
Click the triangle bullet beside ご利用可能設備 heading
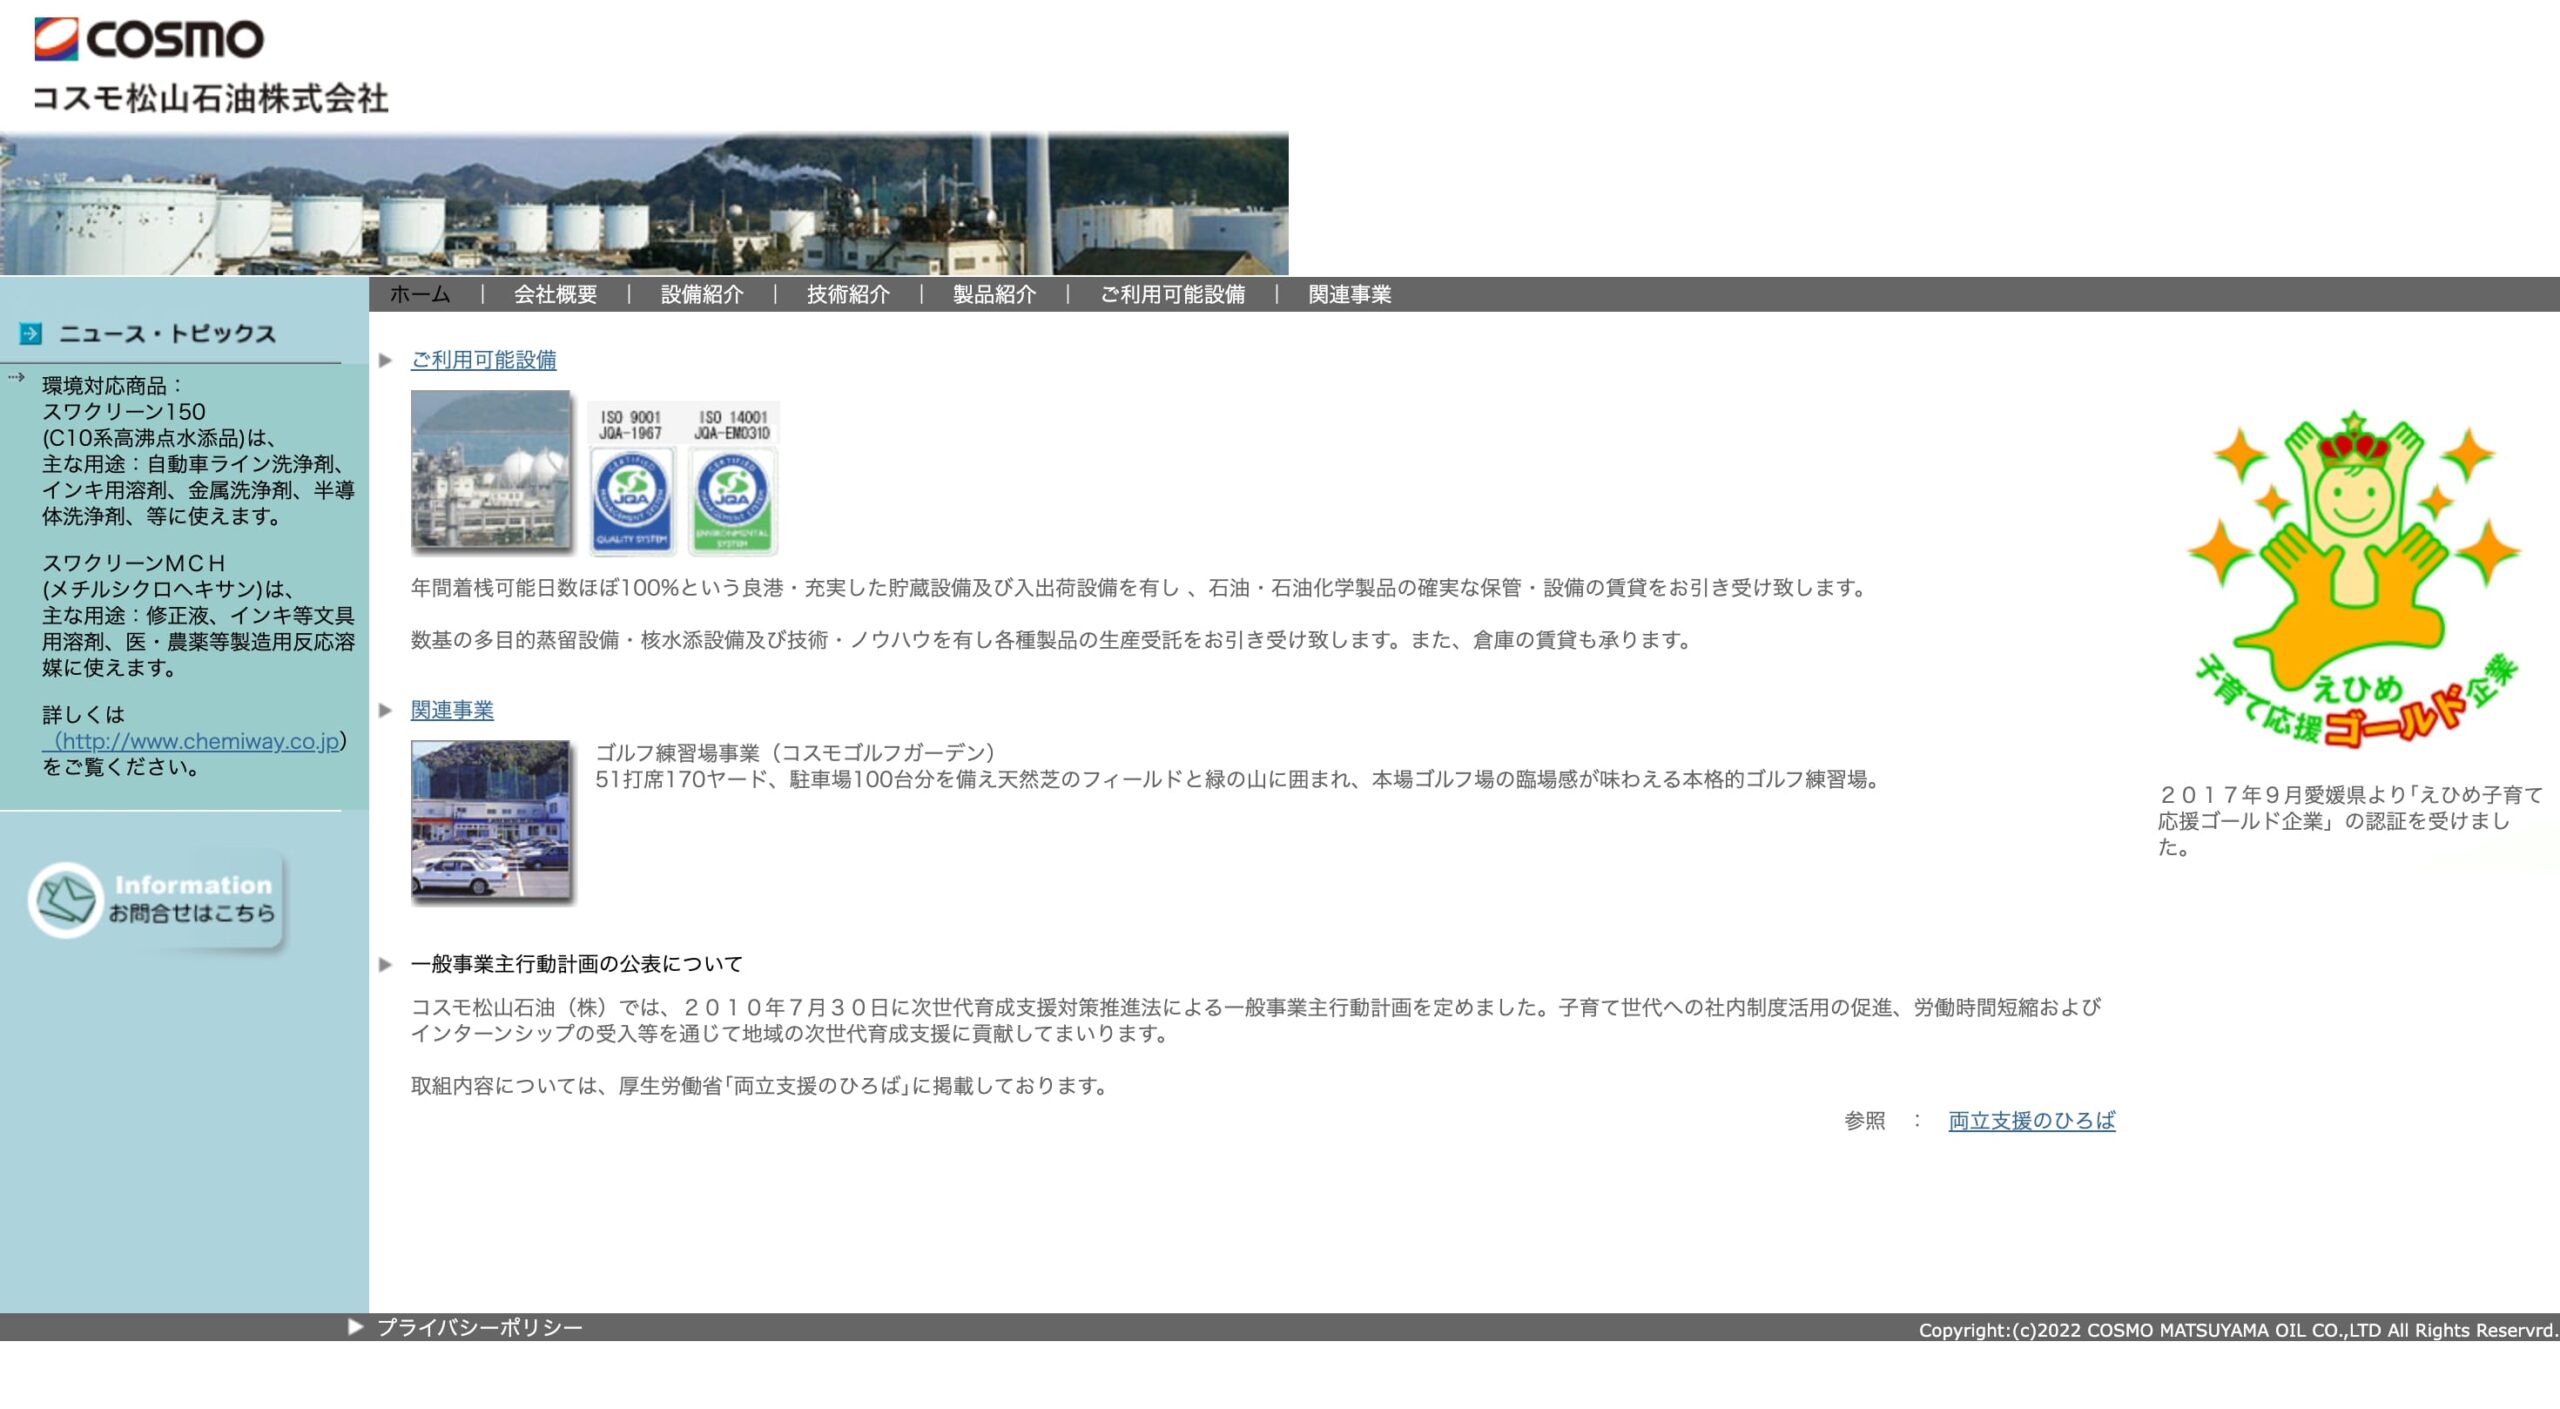[385, 360]
